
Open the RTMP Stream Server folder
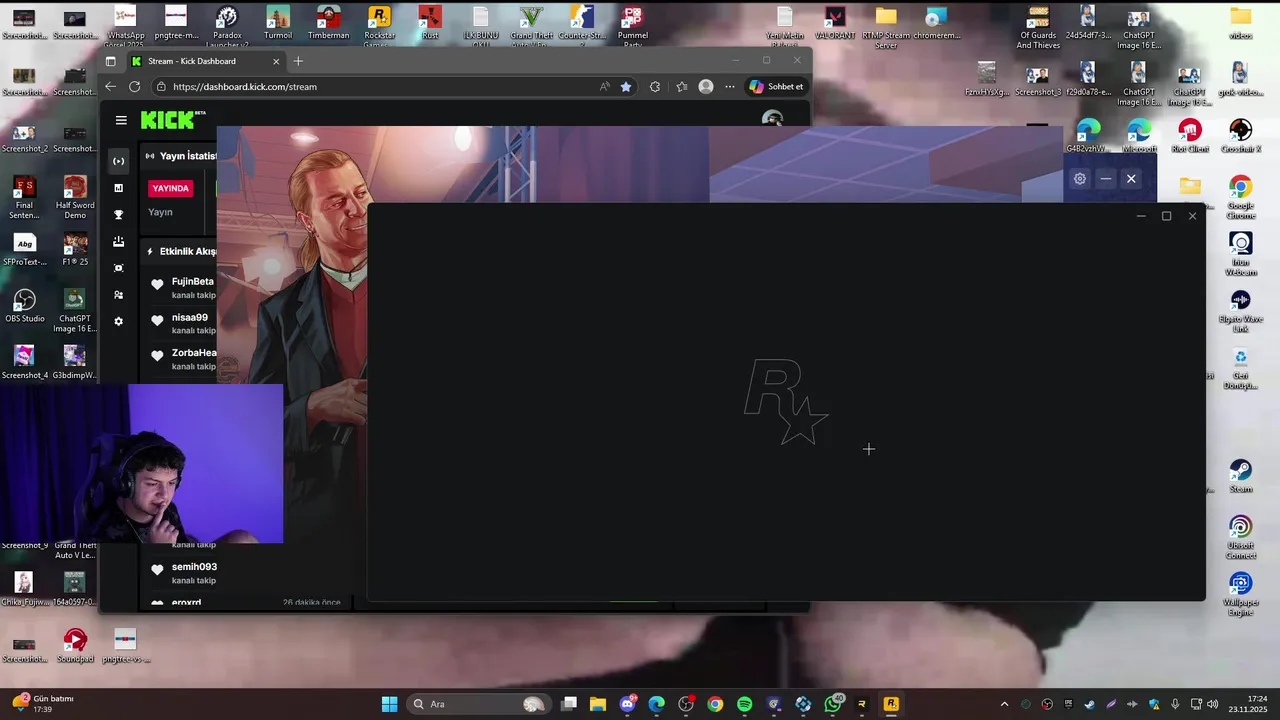(886, 26)
